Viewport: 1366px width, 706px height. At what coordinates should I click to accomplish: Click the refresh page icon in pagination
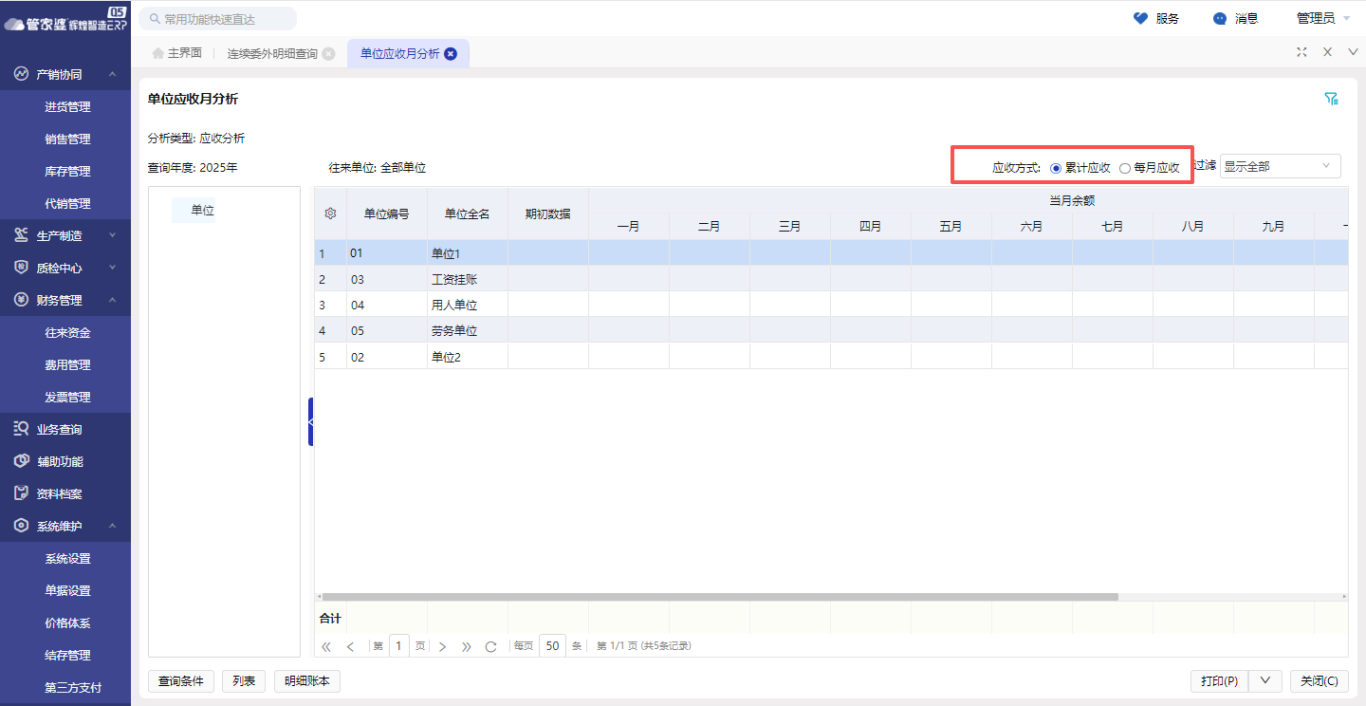[x=491, y=646]
